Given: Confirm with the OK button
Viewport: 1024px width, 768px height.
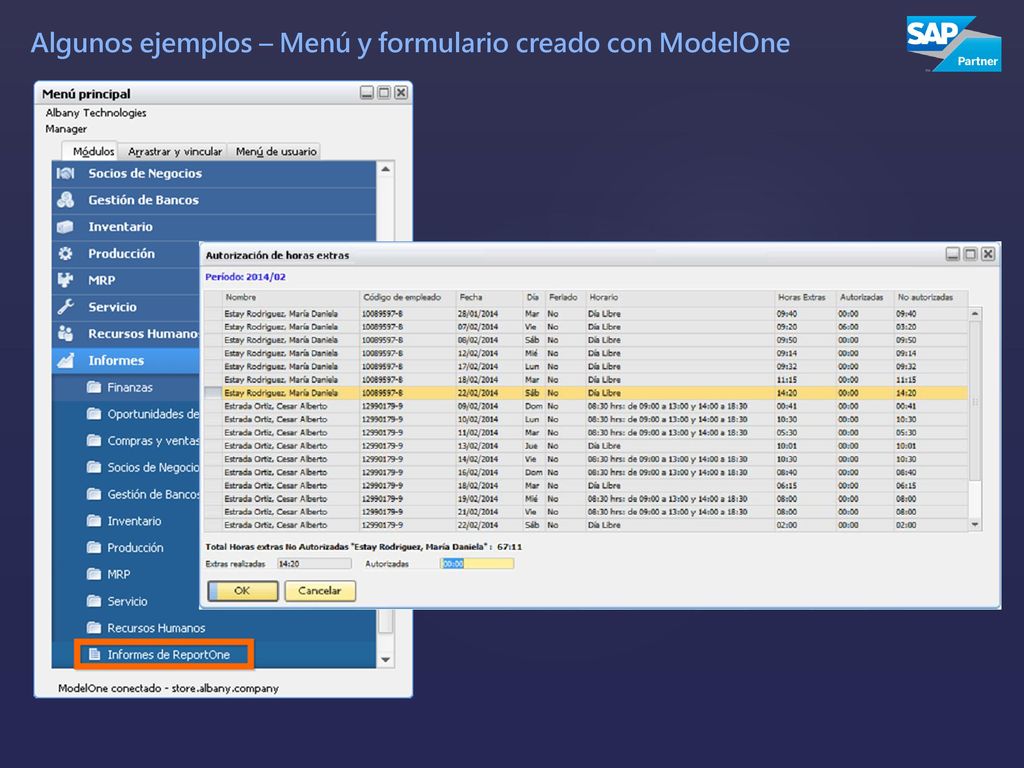Looking at the screenshot, I should click(x=242, y=591).
